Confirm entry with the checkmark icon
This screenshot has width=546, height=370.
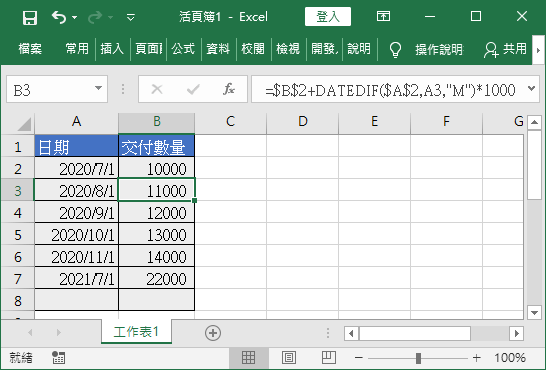[x=193, y=89]
